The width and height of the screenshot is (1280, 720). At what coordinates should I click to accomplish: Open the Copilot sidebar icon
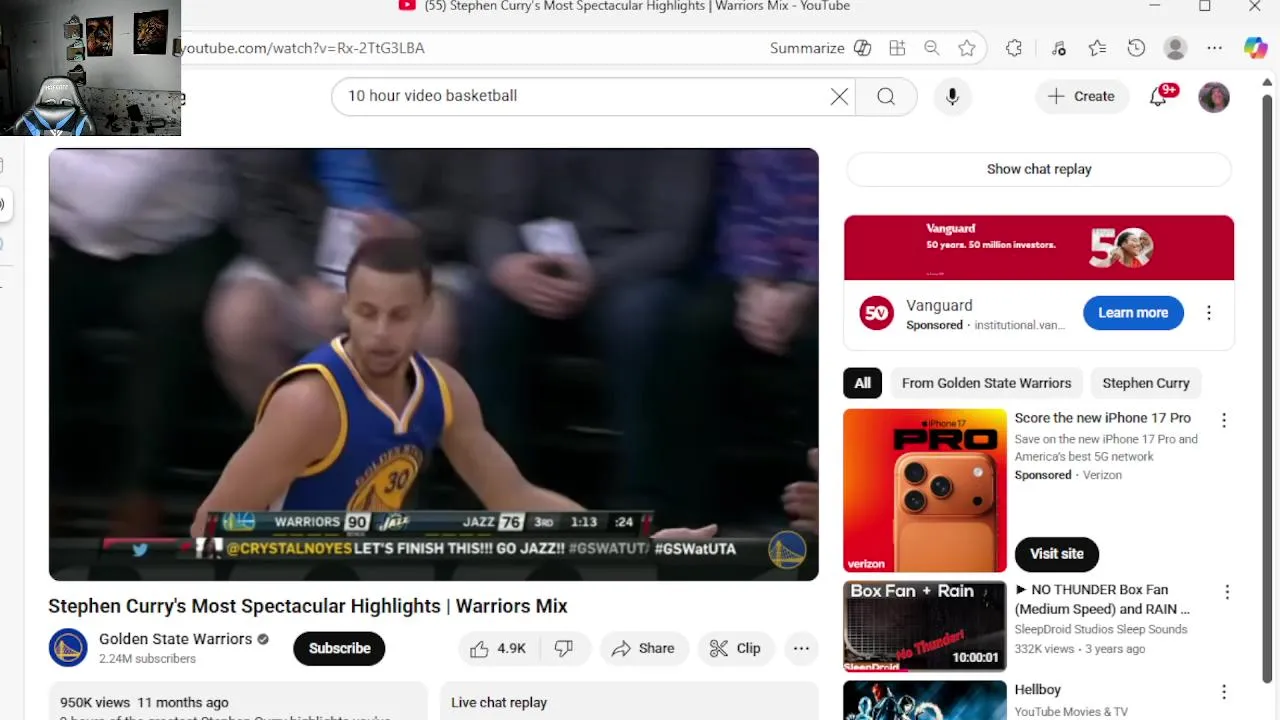[x=1255, y=48]
